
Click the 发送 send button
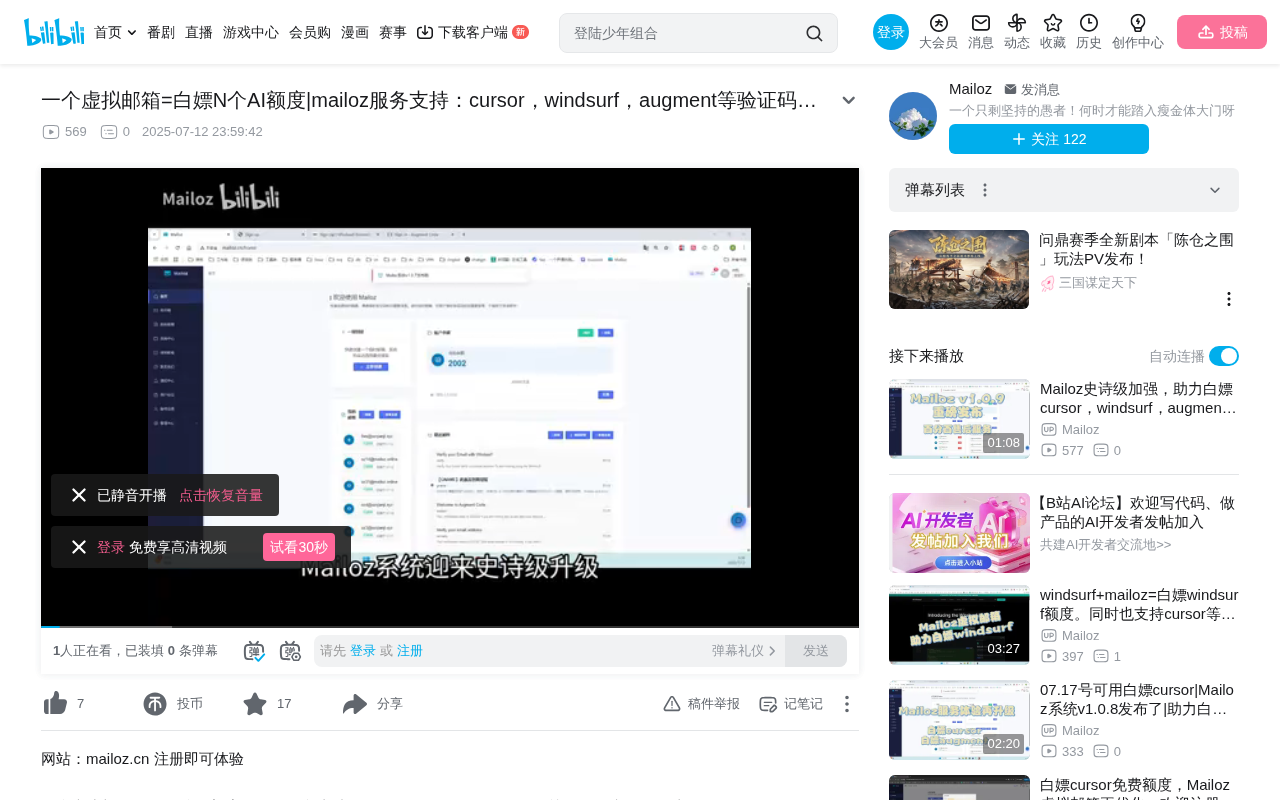(816, 651)
